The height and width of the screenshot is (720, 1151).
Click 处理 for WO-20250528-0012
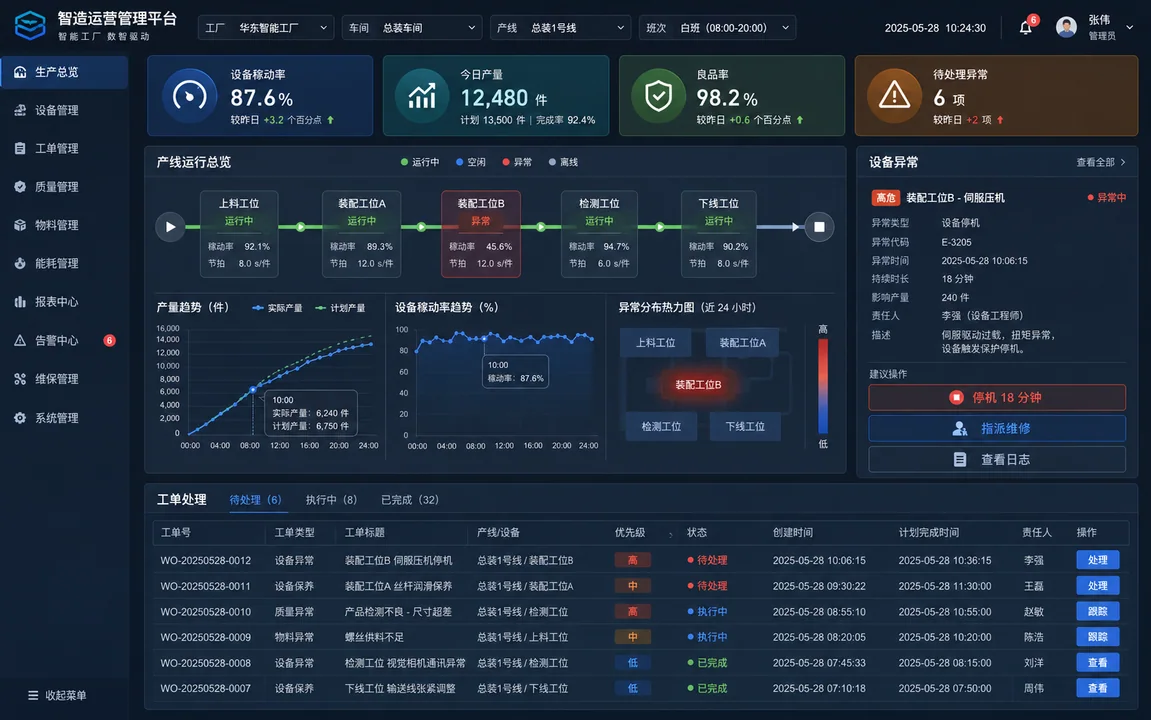(1097, 560)
